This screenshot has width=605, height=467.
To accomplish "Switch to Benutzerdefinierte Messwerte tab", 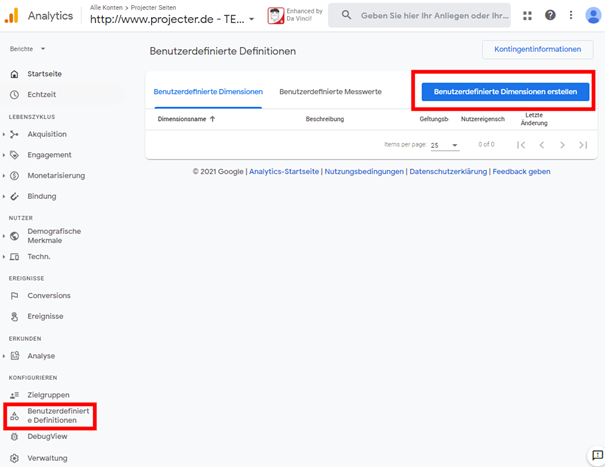I will coord(330,91).
